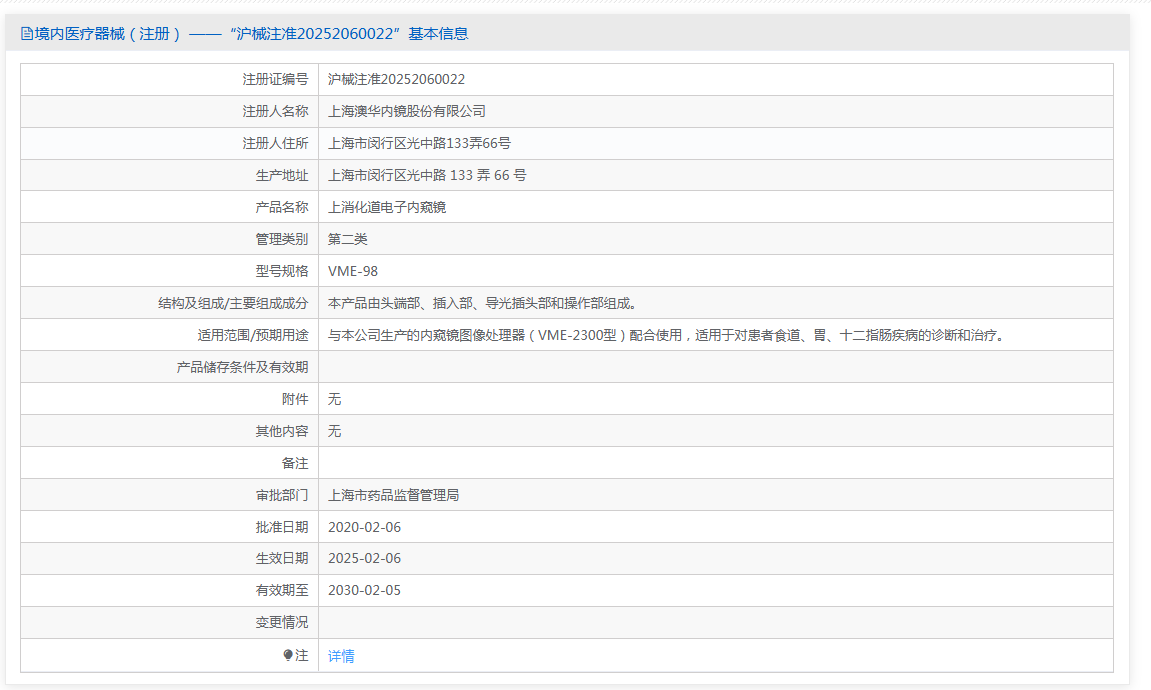Click the 管理类别 label
Screen dimensions: 1151x690
click(x=282, y=239)
